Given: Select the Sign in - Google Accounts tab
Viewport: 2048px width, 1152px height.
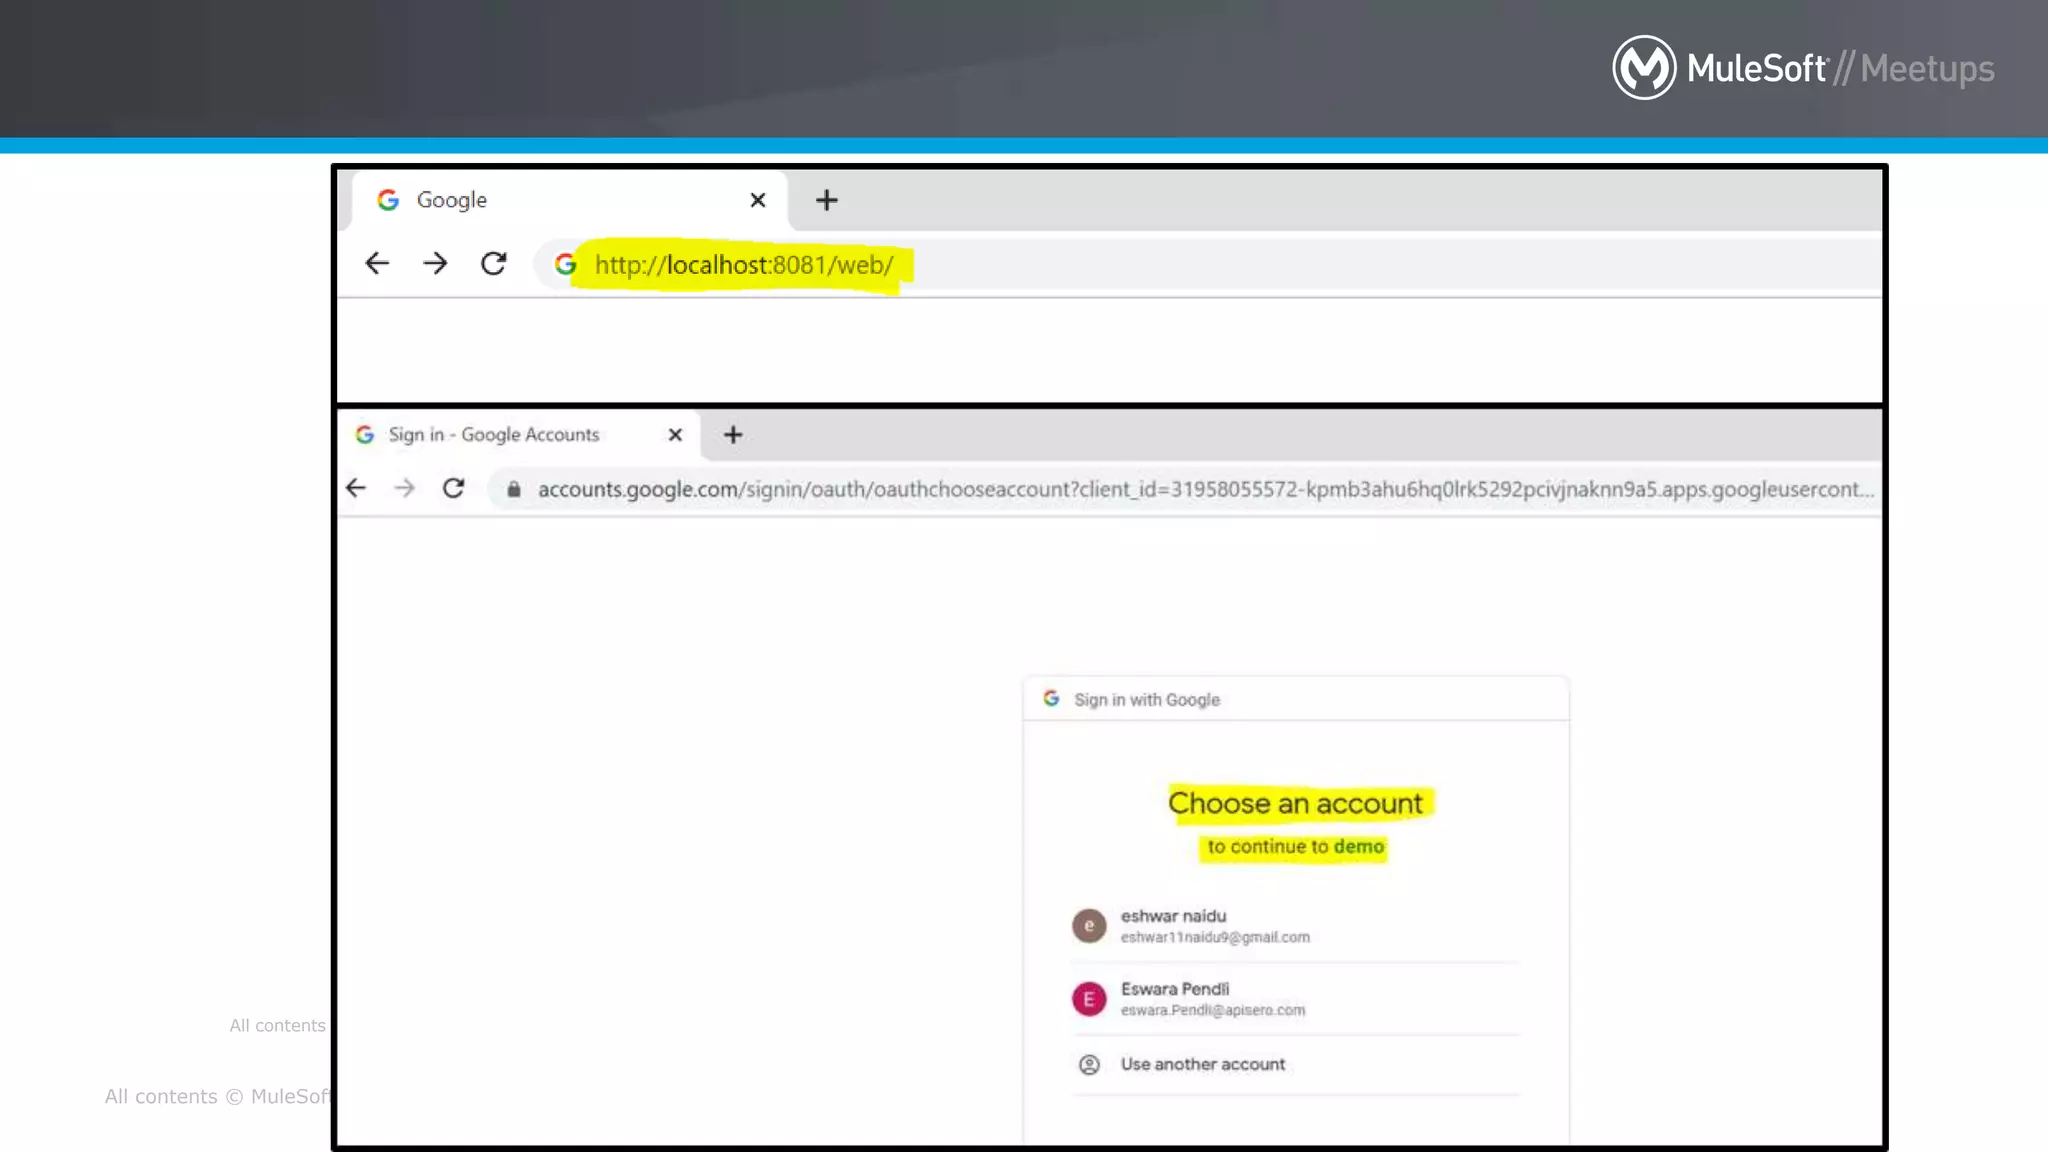Looking at the screenshot, I should tap(520, 435).
